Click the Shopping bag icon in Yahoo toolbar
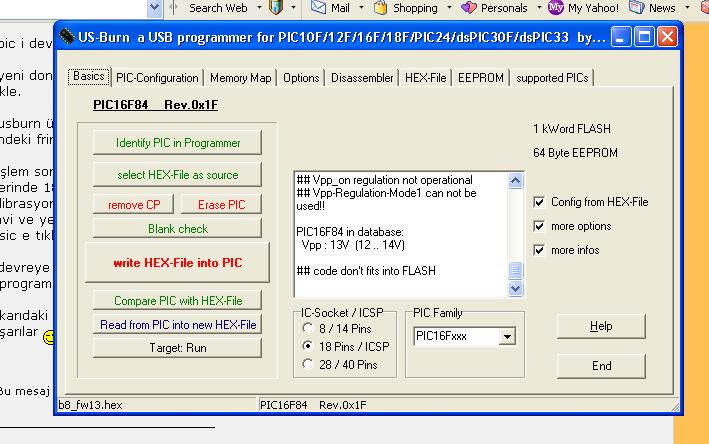 point(380,8)
